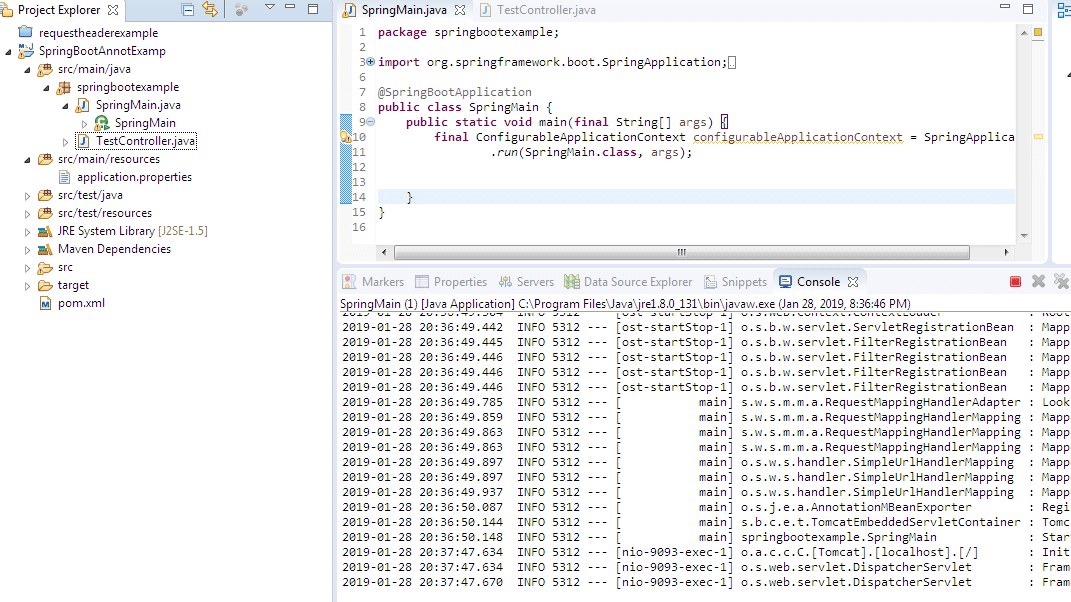Screen dimensions: 1071x602
Task: Click the editor horizontal scrollbar thumb
Action: click(x=681, y=252)
